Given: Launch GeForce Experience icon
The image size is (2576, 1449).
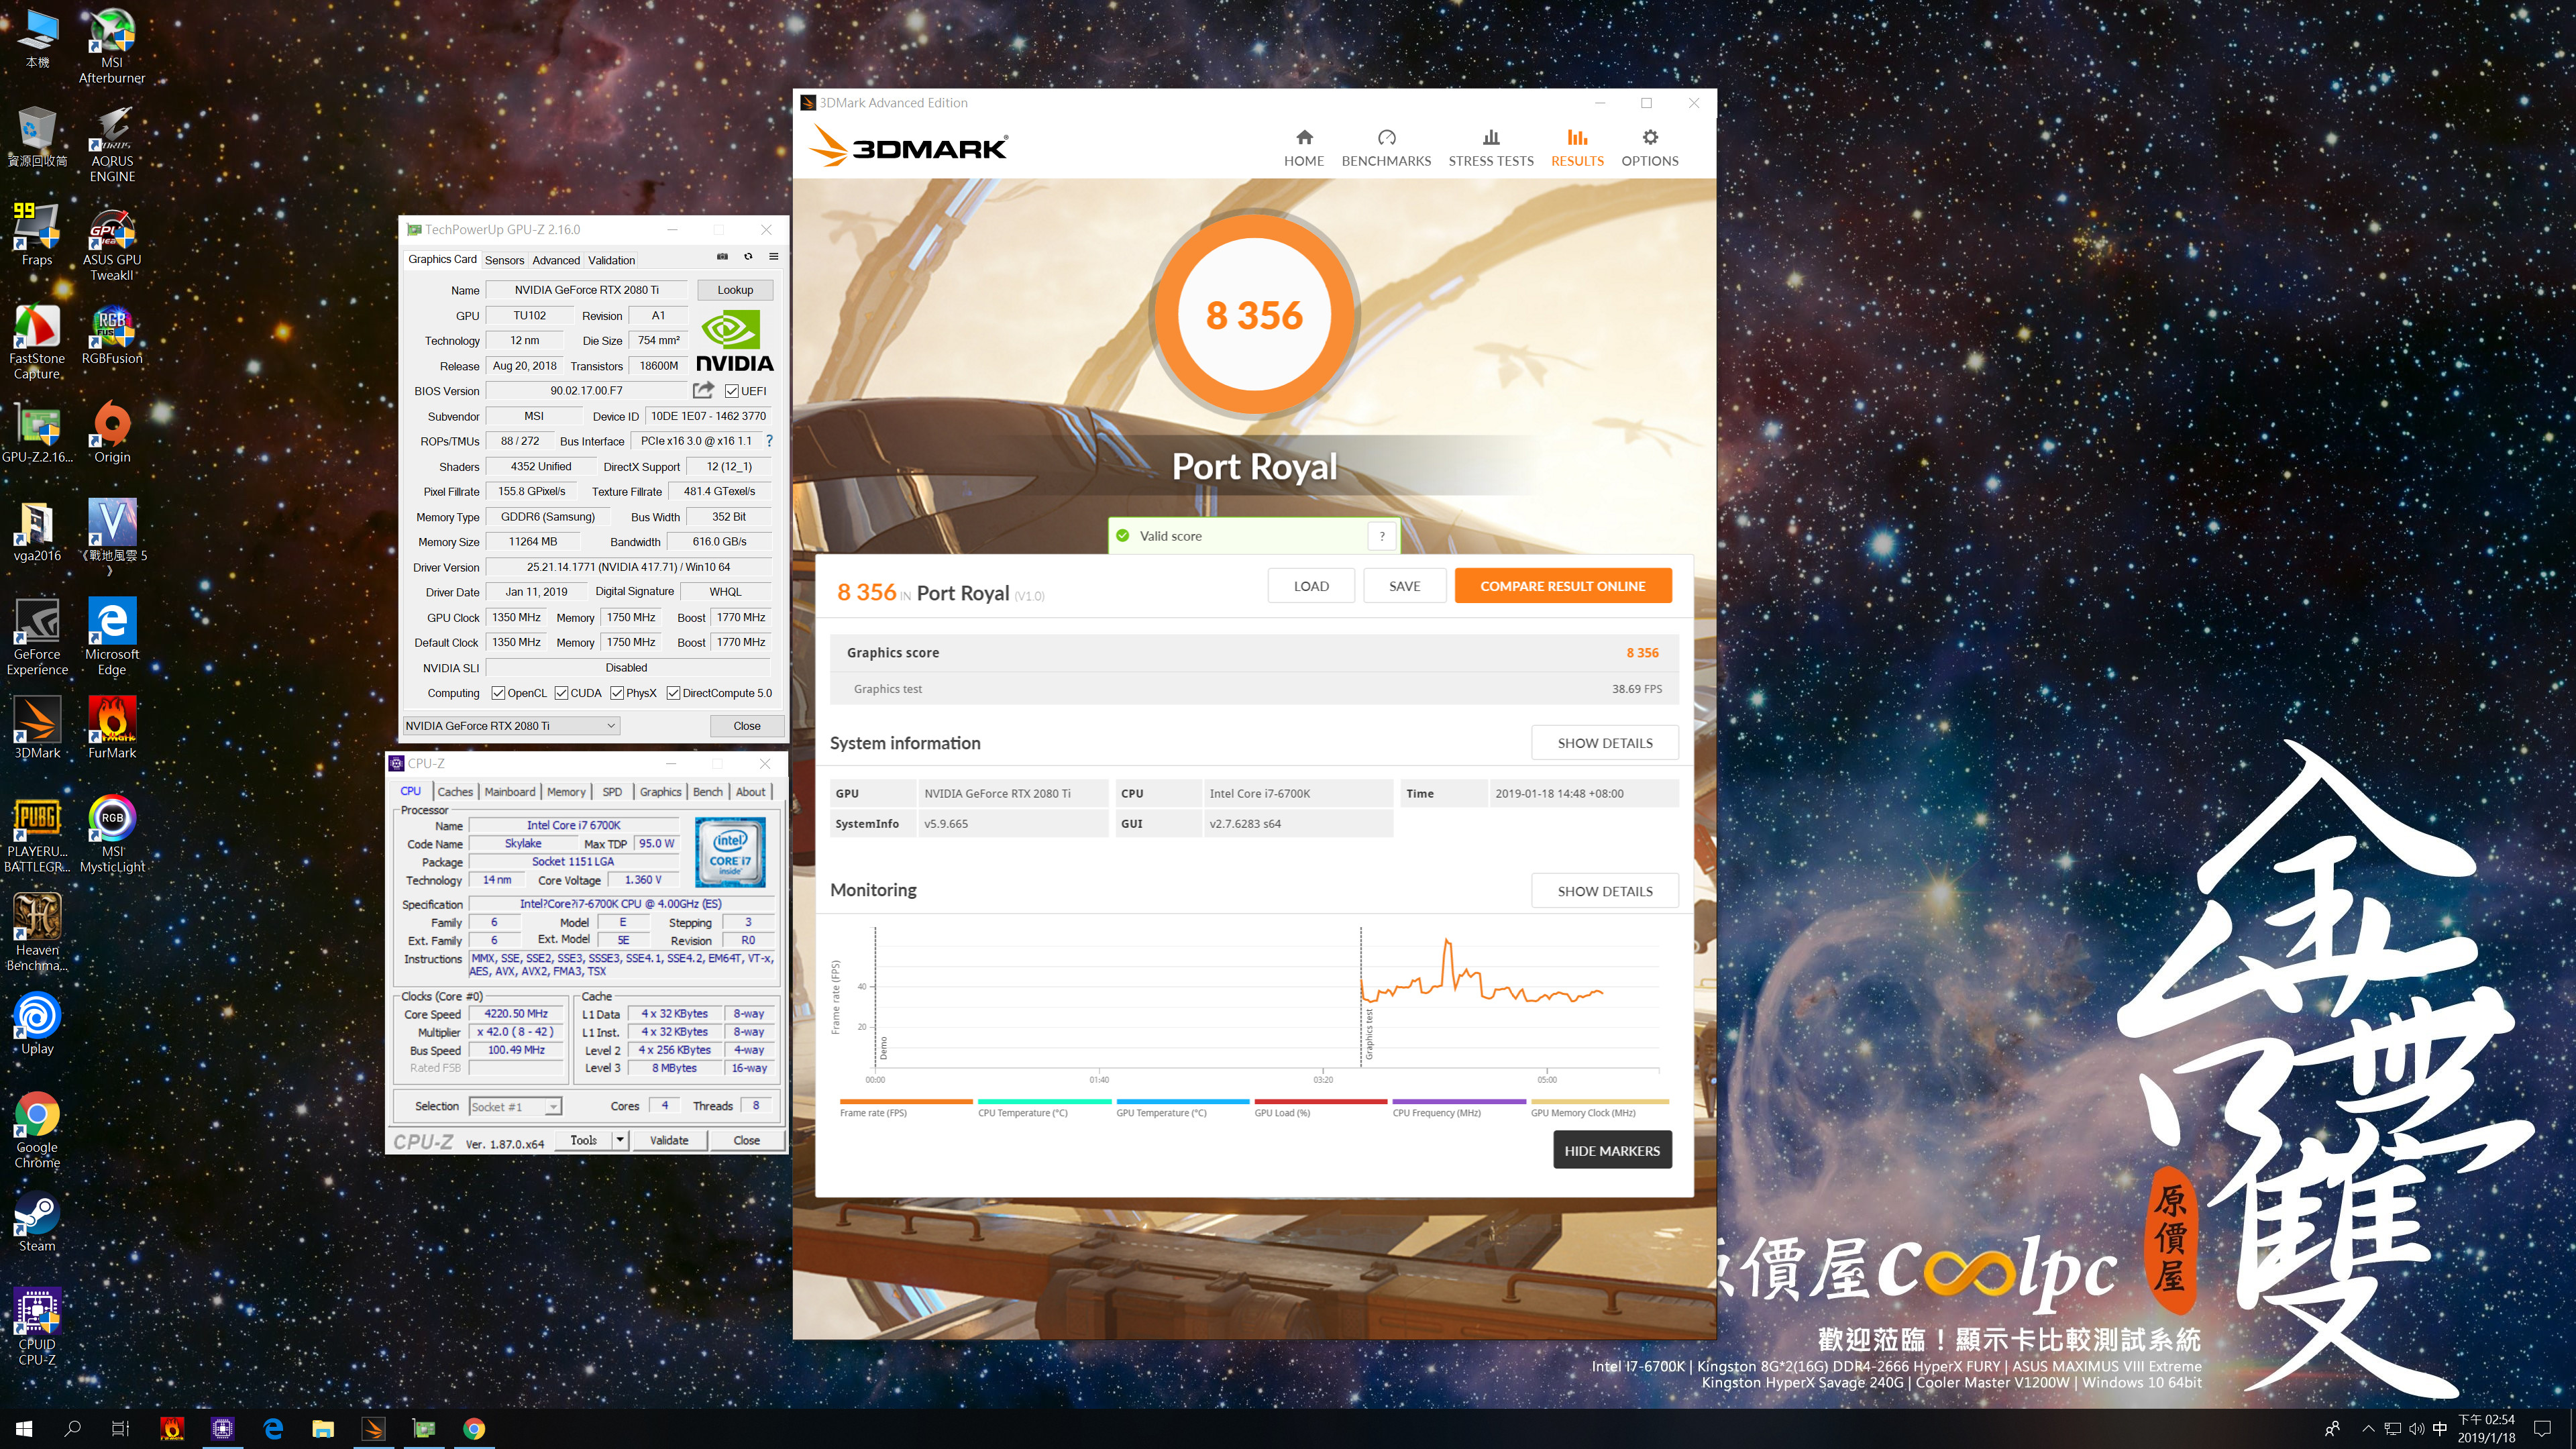Looking at the screenshot, I should pyautogui.click(x=37, y=638).
